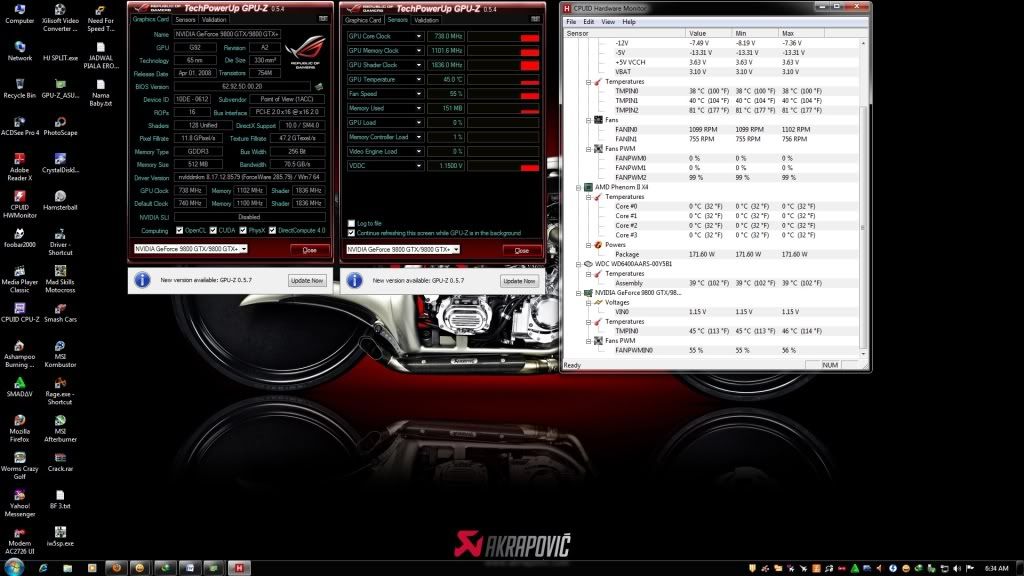Open the graphics card selector in the GPU-Z Graphics Card window
The width and height of the screenshot is (1024, 576).
pos(191,249)
